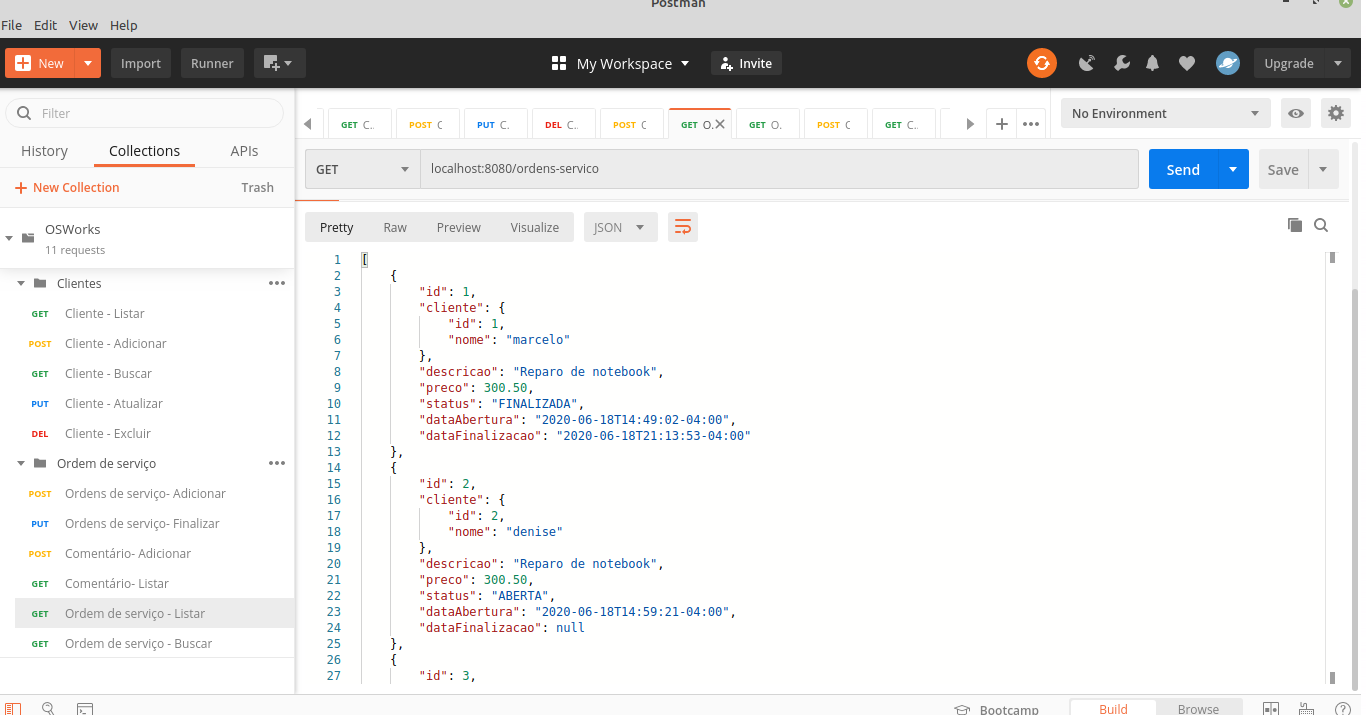Collapse the Clientes folder
Viewport: 1366px width, 715px height.
click(x=21, y=283)
